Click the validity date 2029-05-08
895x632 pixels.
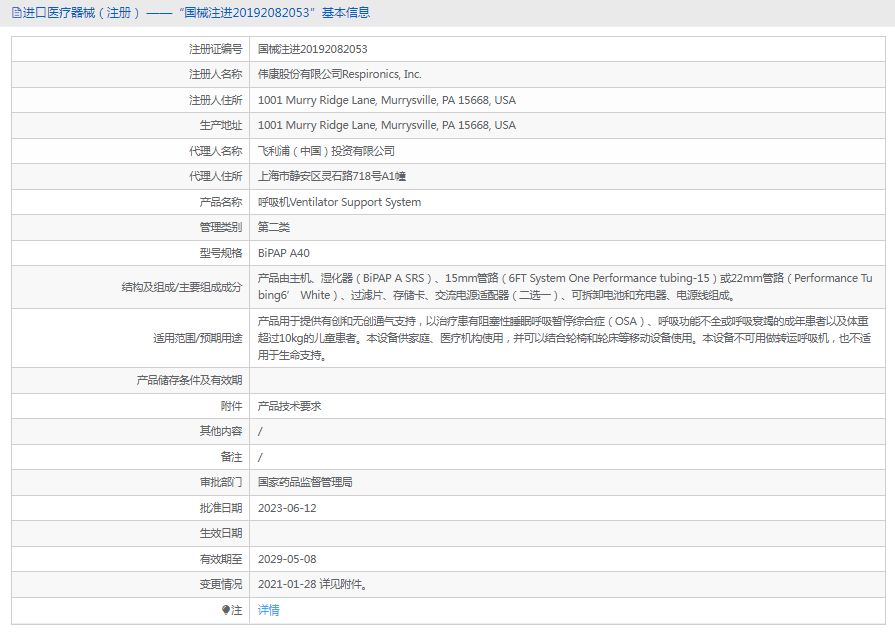[287, 559]
